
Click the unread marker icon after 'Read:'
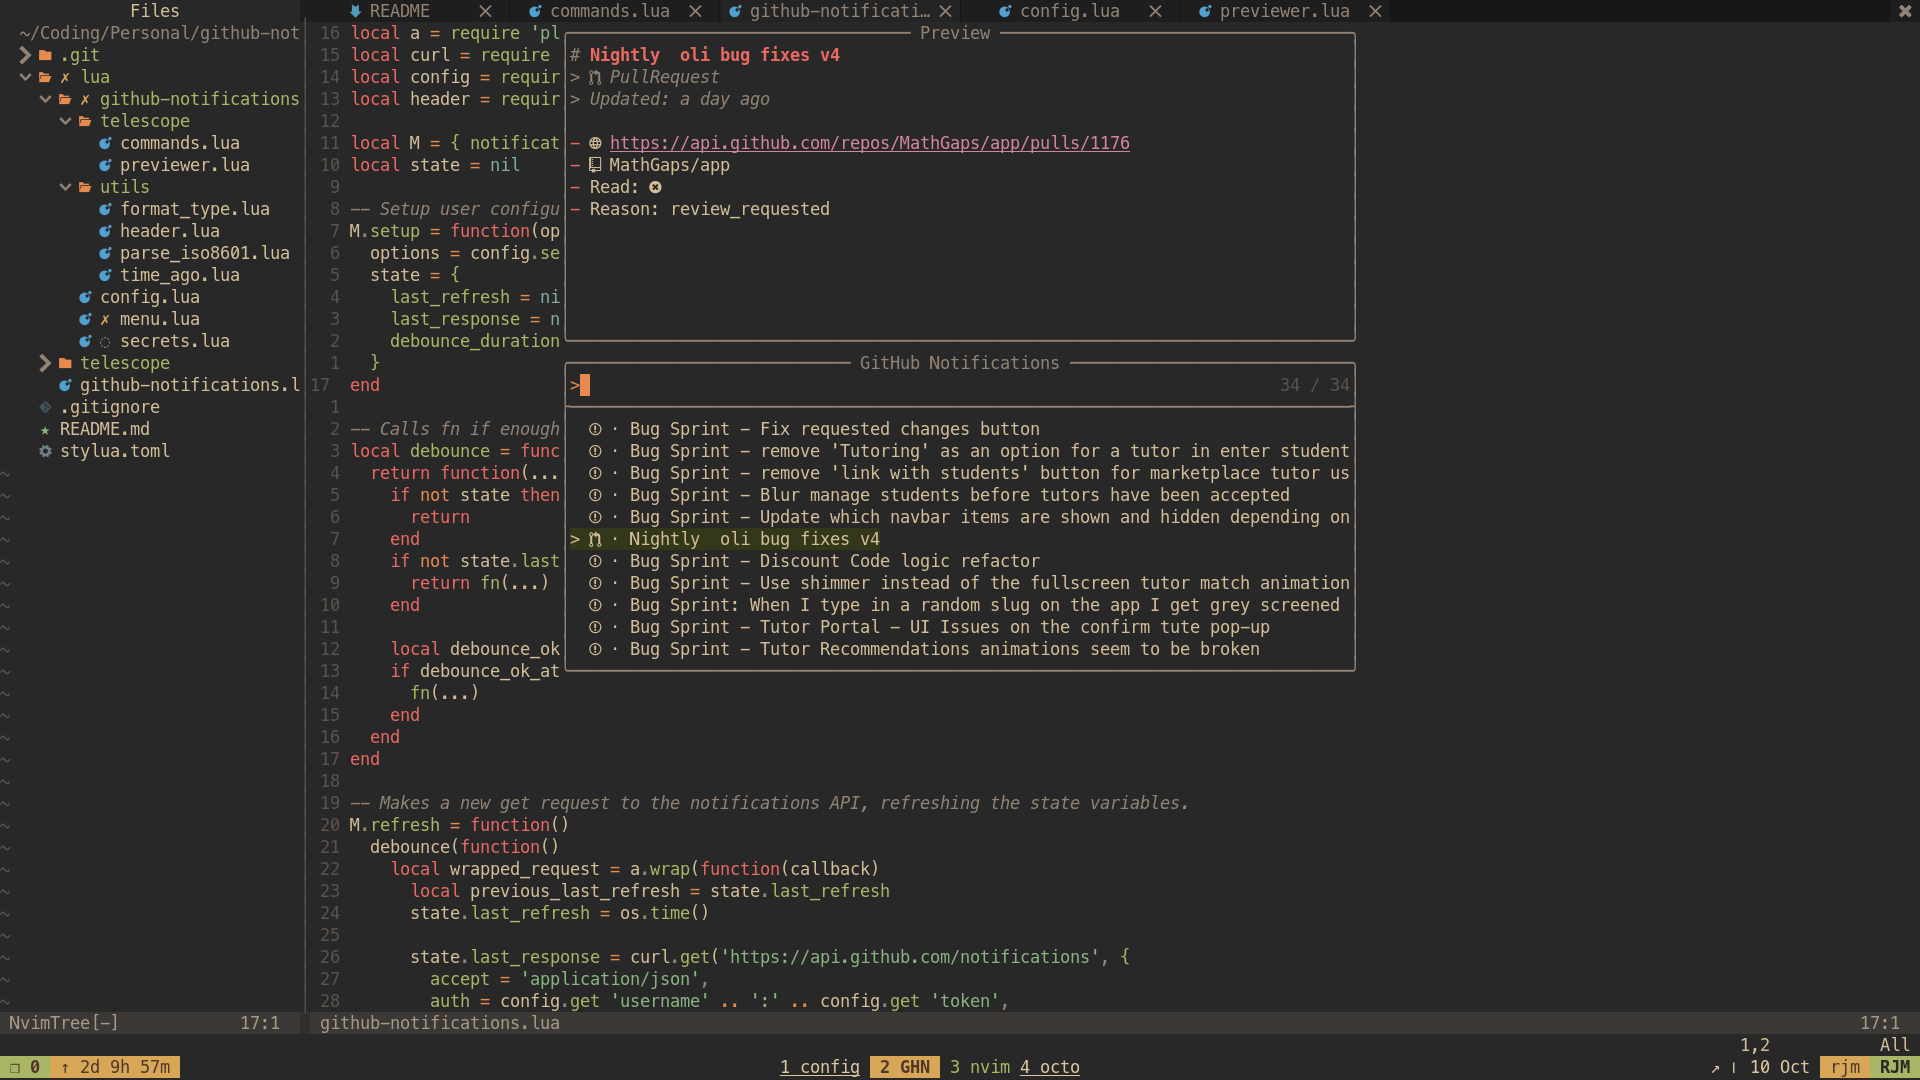click(x=655, y=187)
